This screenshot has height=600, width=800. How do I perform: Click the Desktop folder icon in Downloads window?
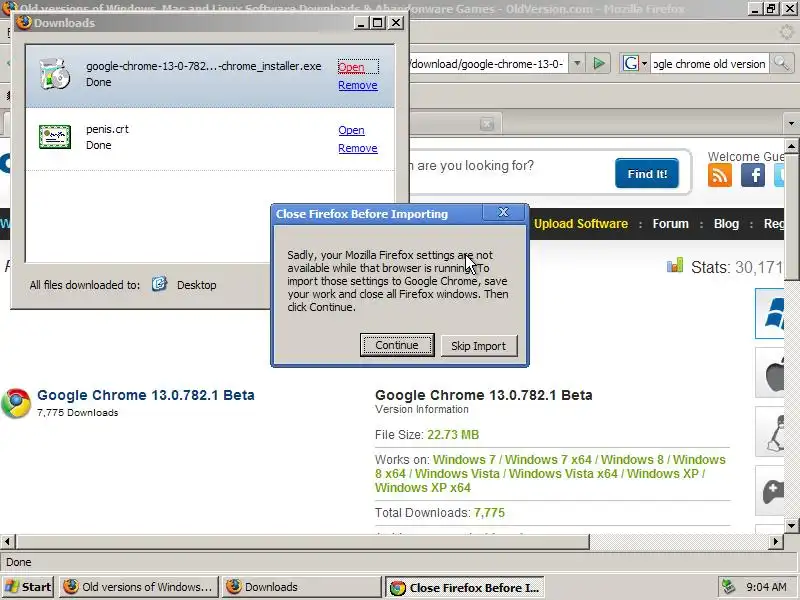pos(159,284)
